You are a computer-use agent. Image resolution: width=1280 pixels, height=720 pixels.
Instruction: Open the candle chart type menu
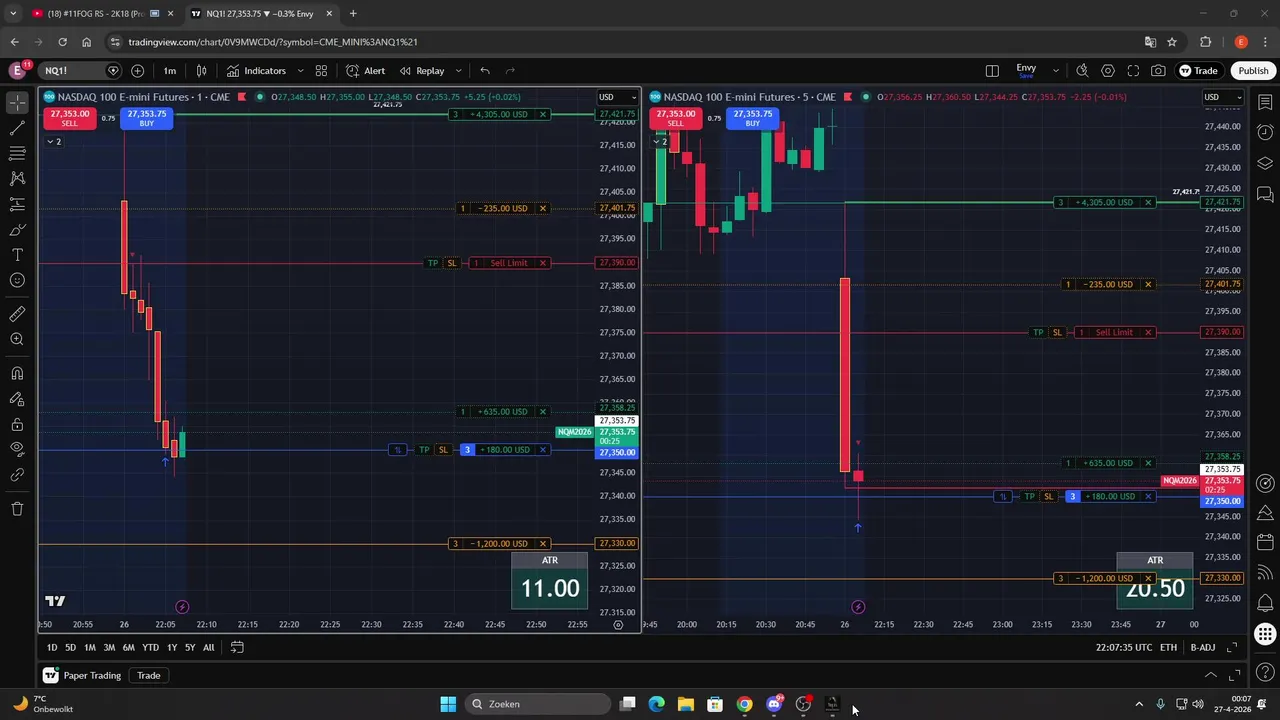[202, 71]
